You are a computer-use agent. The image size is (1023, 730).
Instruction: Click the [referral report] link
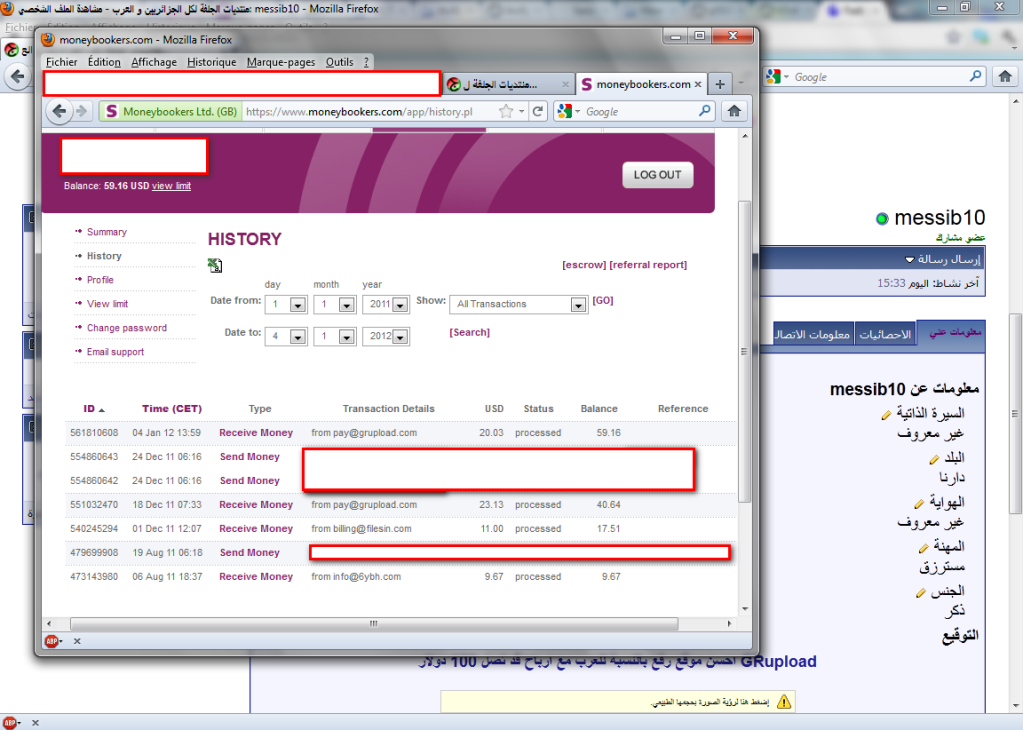pyautogui.click(x=648, y=265)
